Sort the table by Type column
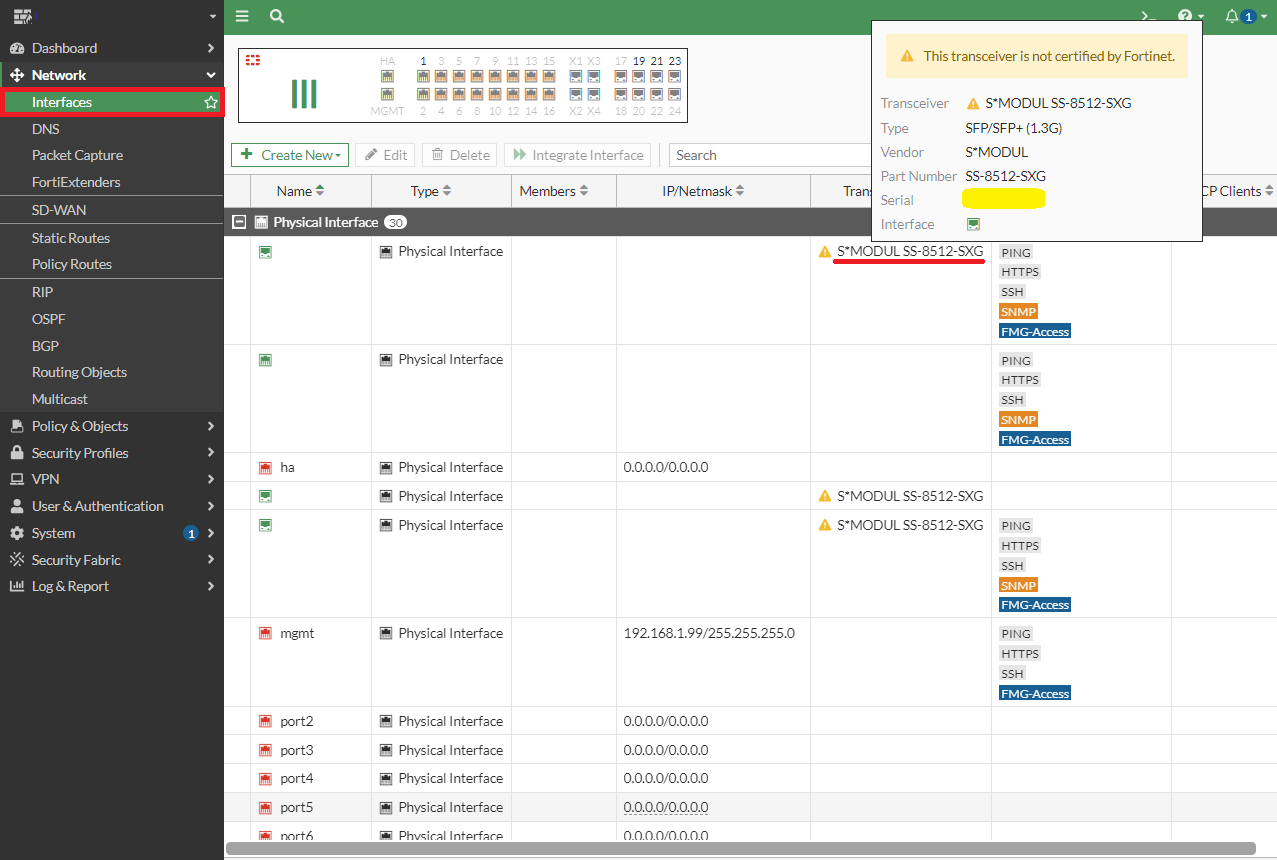1277x860 pixels. [x=432, y=191]
